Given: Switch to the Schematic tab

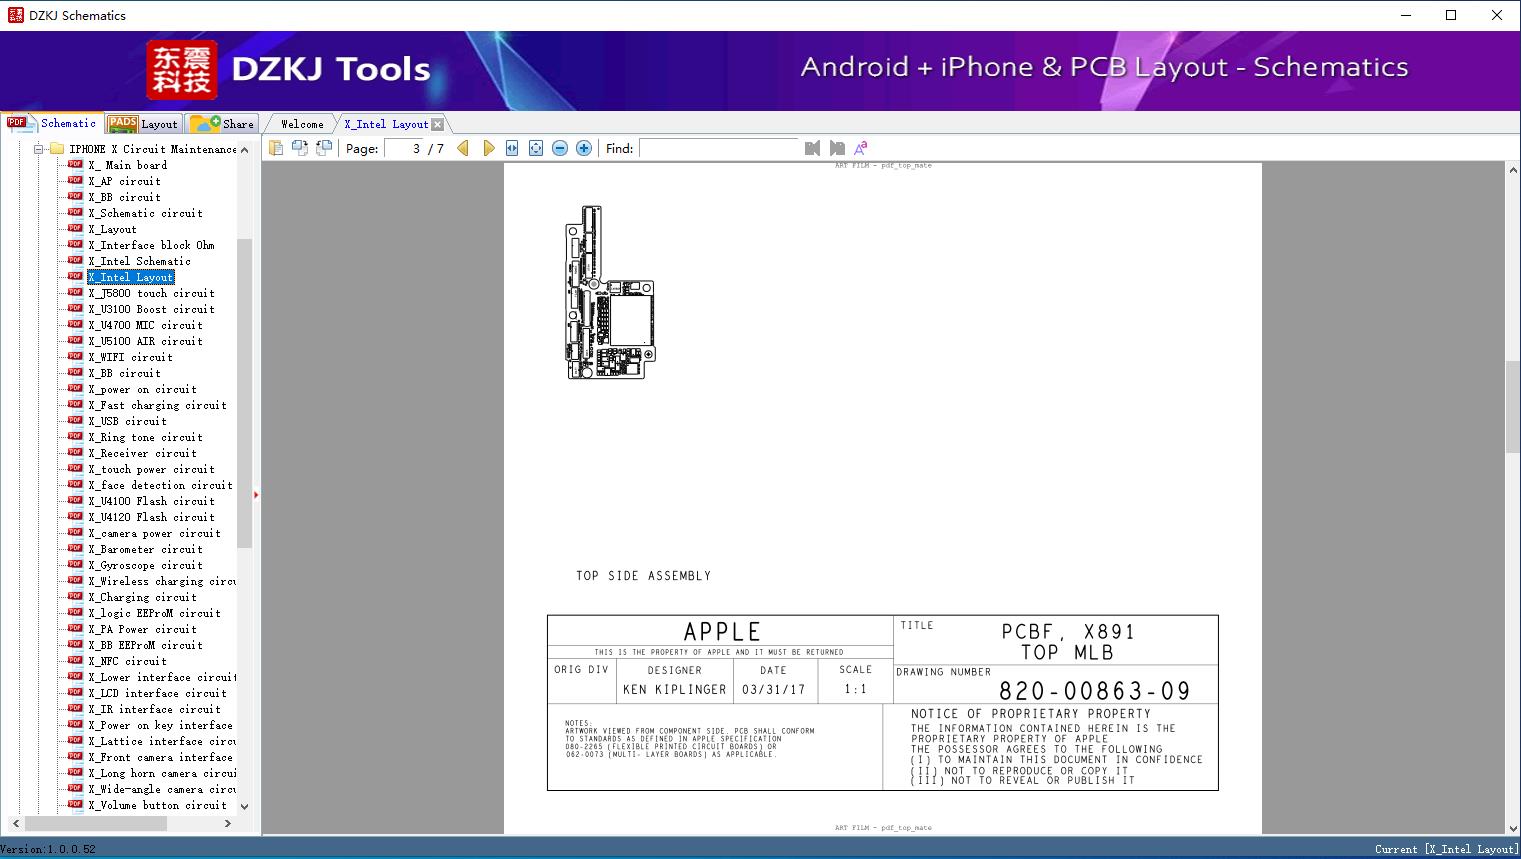Looking at the screenshot, I should point(52,123).
